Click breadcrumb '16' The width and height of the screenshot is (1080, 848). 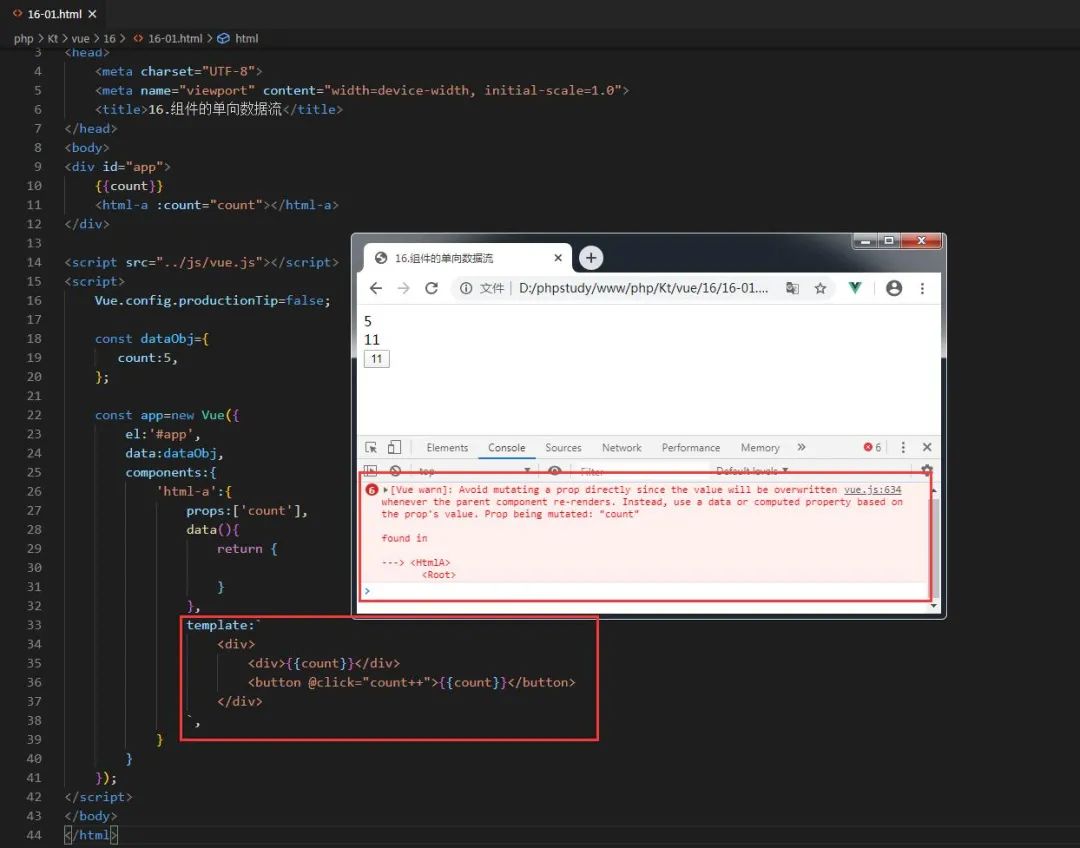[110, 39]
